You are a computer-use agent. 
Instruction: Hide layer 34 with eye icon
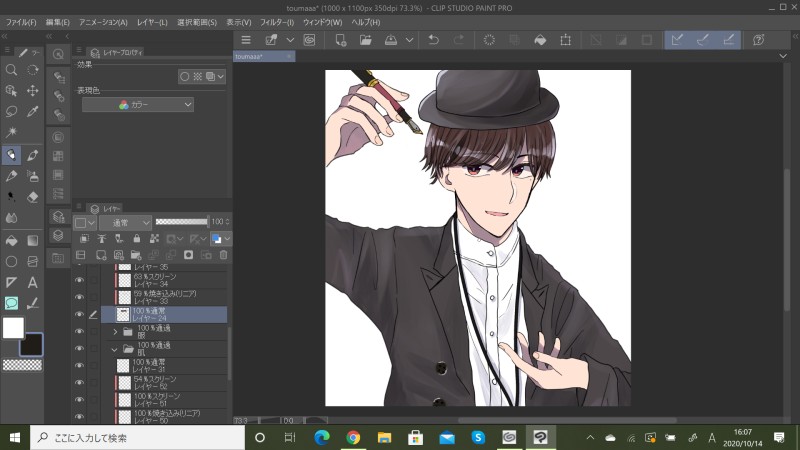click(79, 280)
